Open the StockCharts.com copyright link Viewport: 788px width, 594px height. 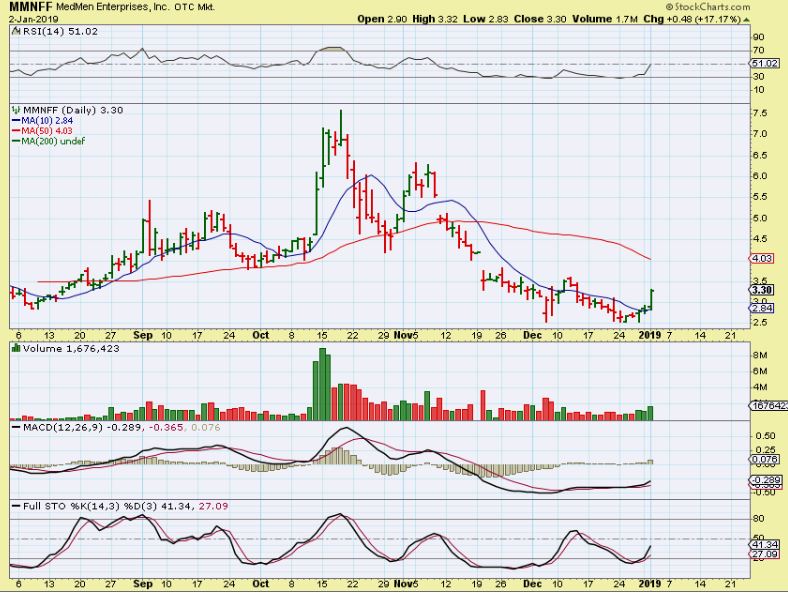coord(708,7)
